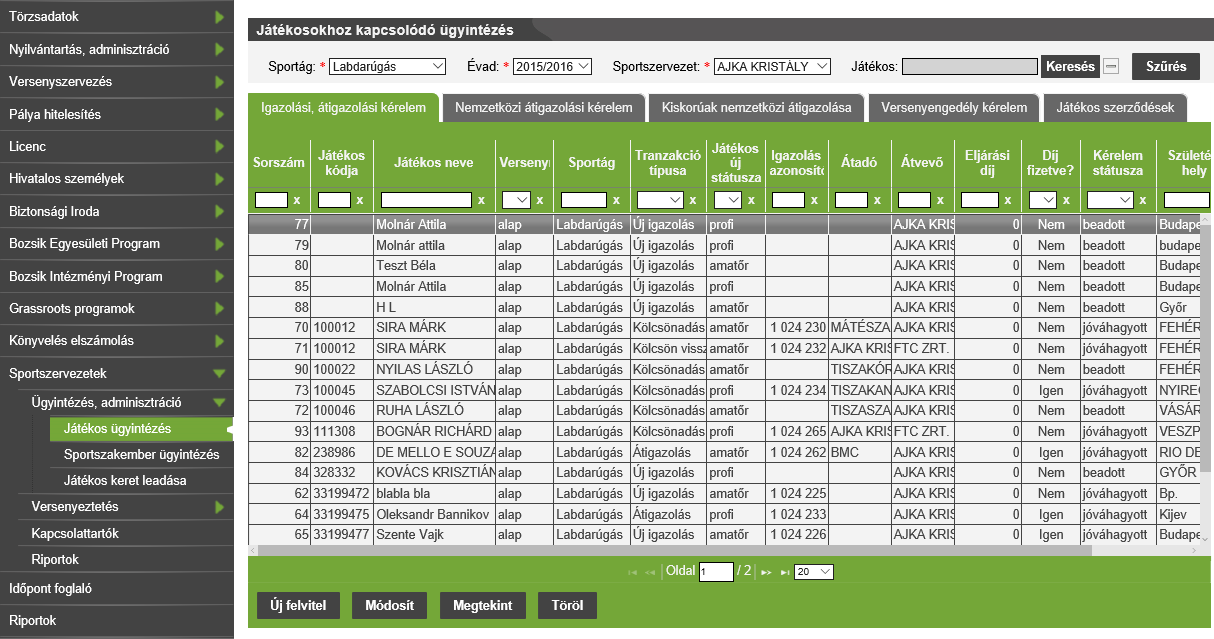Expand the Versenyeztetés submenu arrow
This screenshot has height=639, width=1214.
(x=219, y=508)
